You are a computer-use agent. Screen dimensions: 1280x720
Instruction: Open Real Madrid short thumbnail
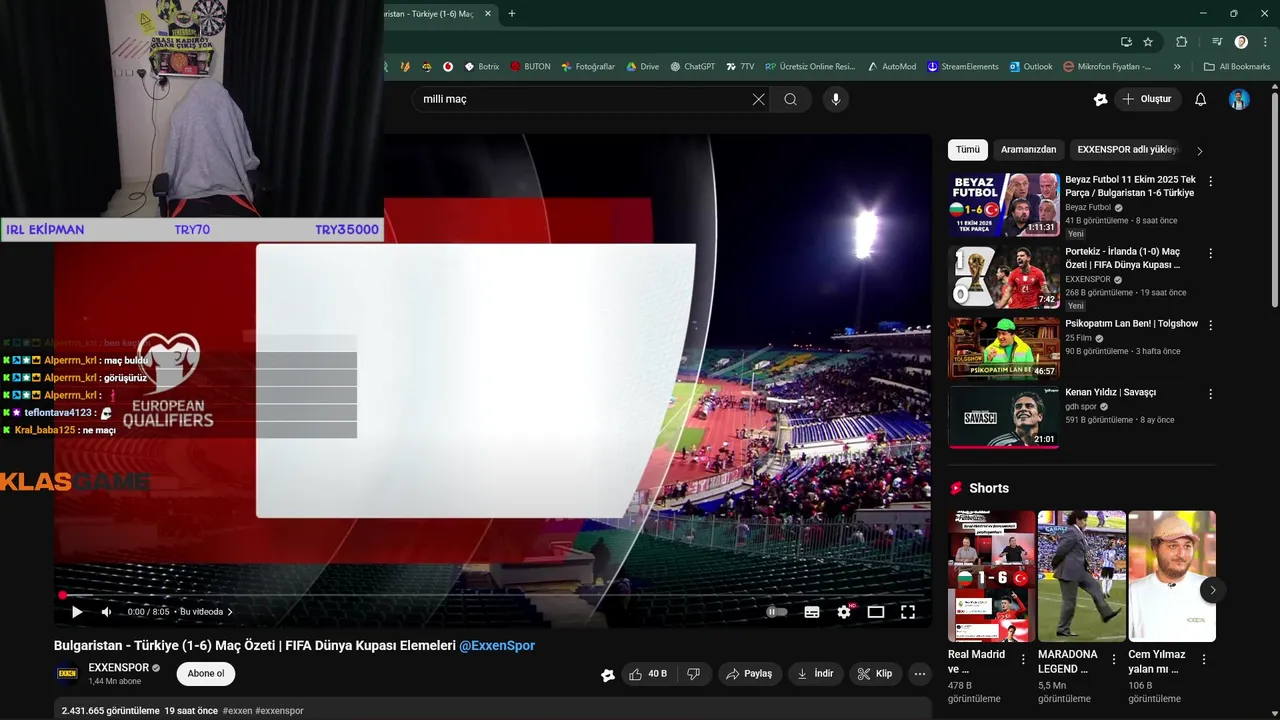click(x=991, y=576)
